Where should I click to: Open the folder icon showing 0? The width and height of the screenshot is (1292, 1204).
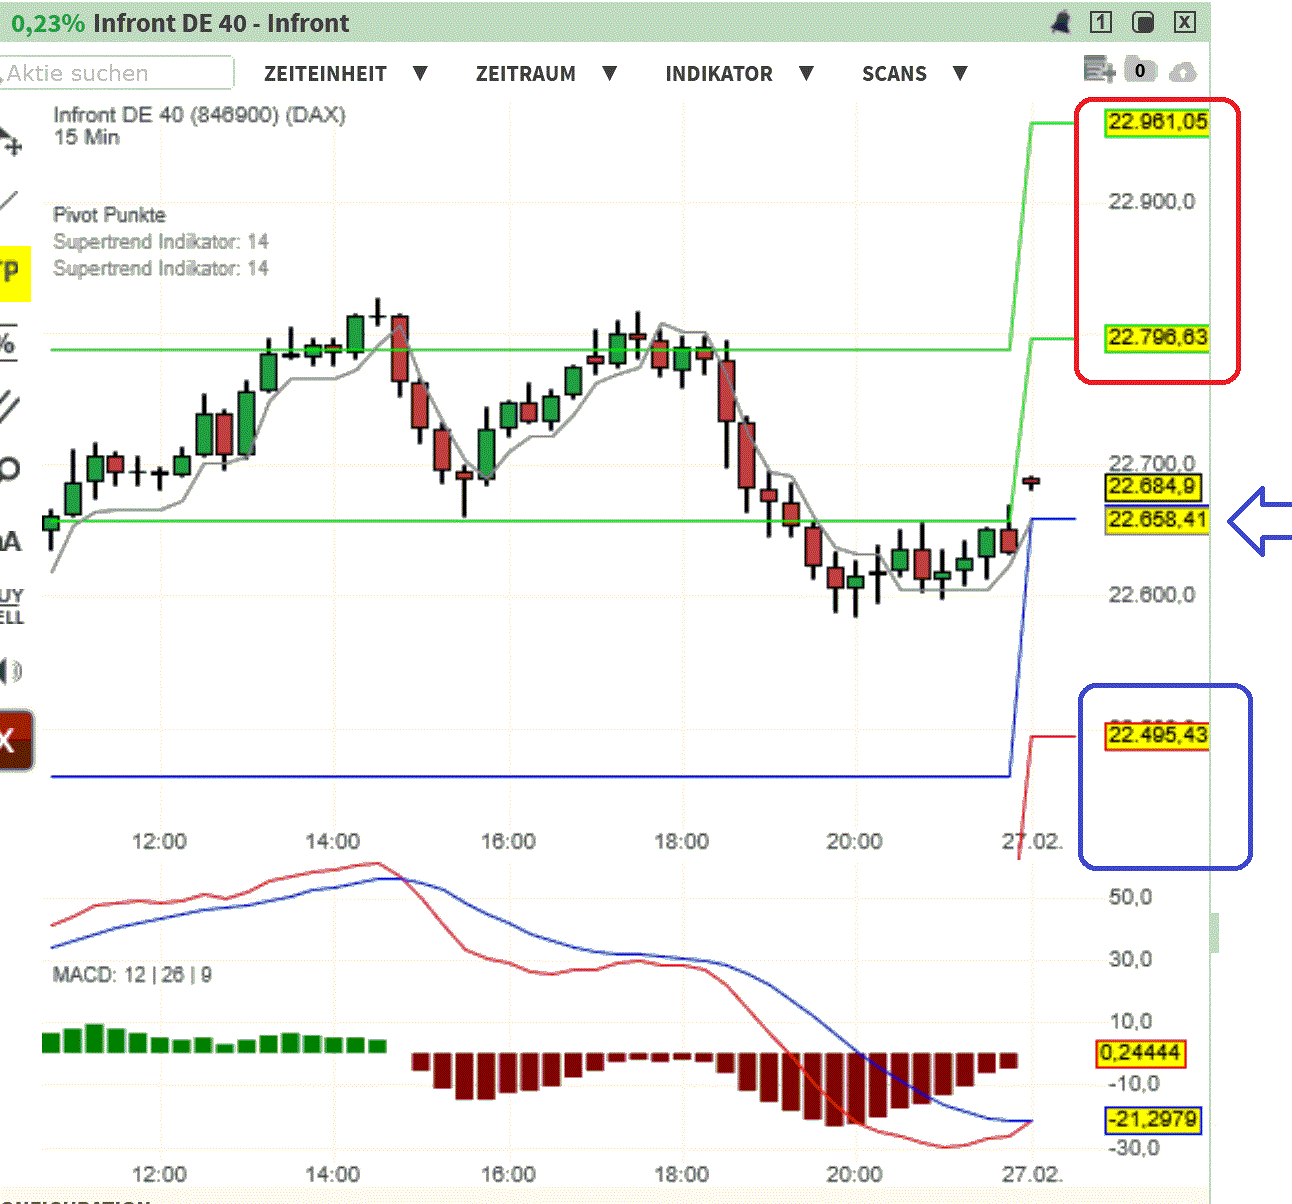(1140, 70)
